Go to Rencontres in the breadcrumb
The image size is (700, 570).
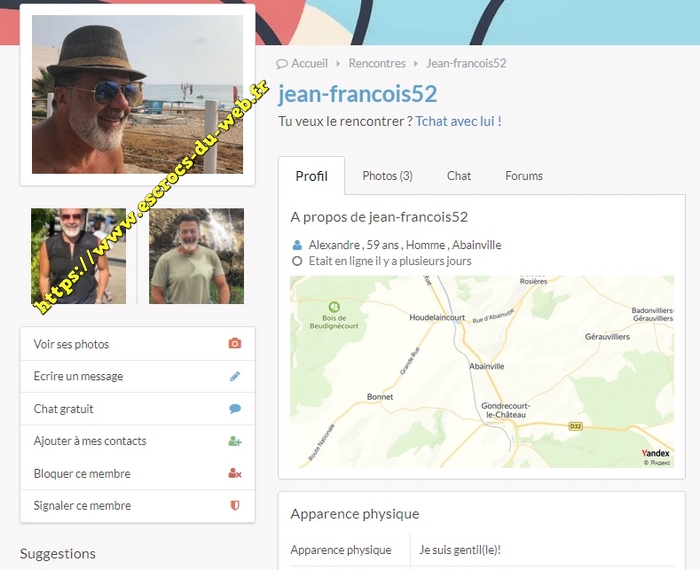(377, 63)
